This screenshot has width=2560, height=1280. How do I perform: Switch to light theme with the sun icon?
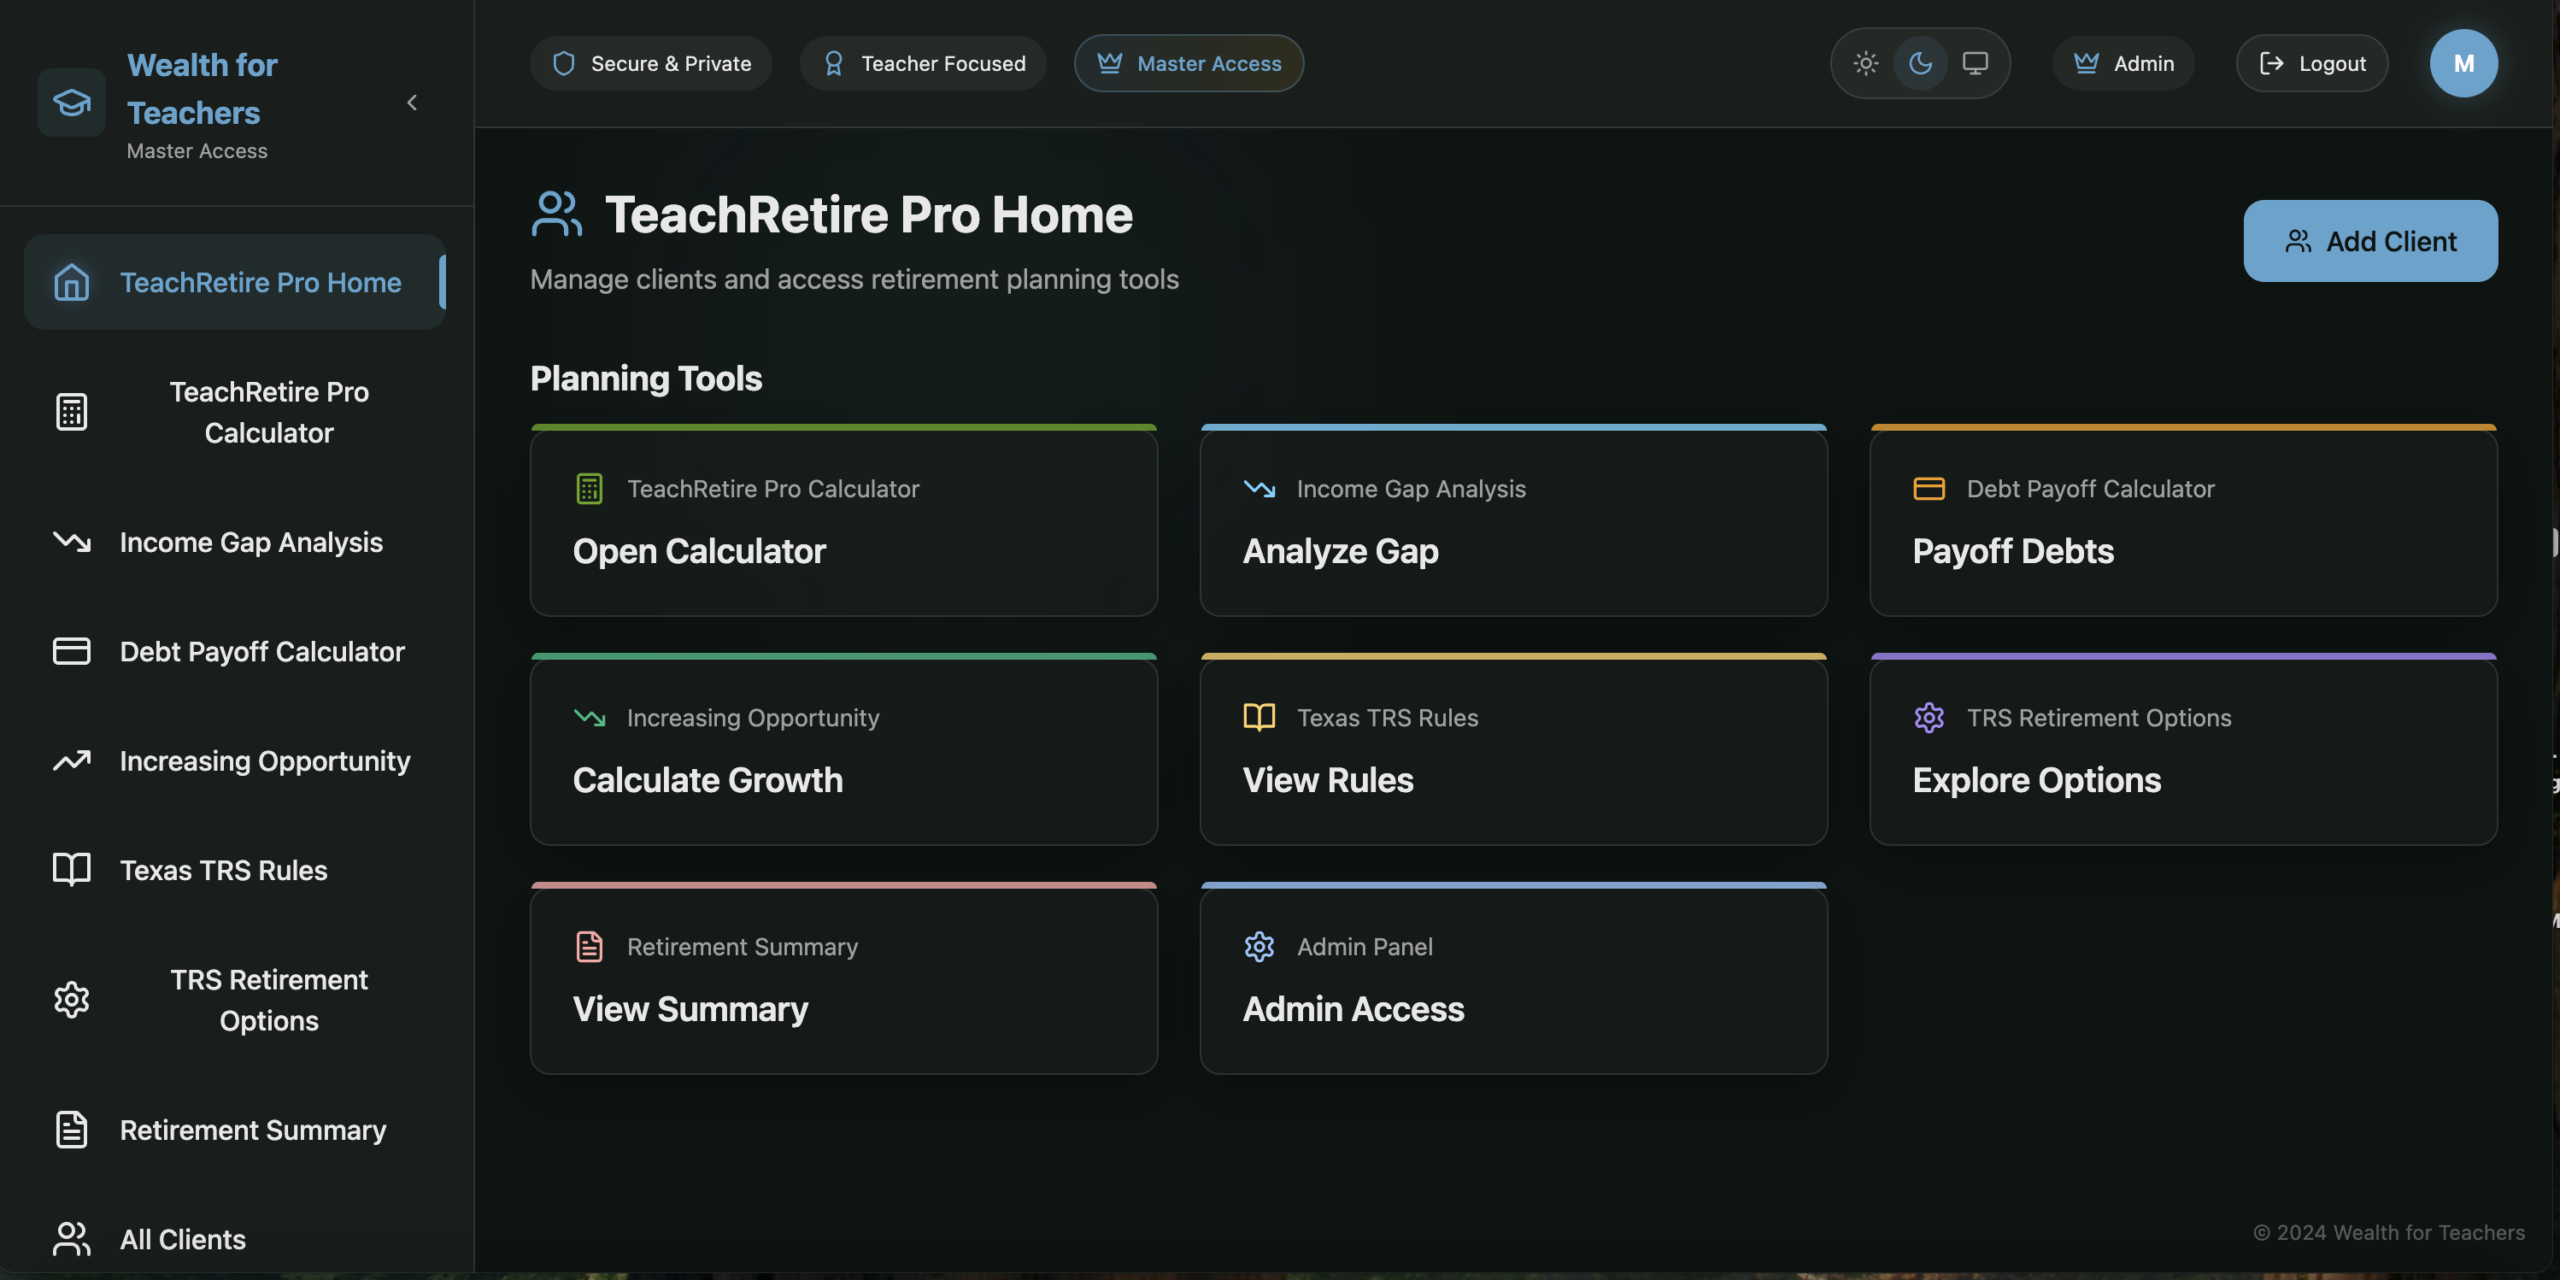[x=1865, y=63]
